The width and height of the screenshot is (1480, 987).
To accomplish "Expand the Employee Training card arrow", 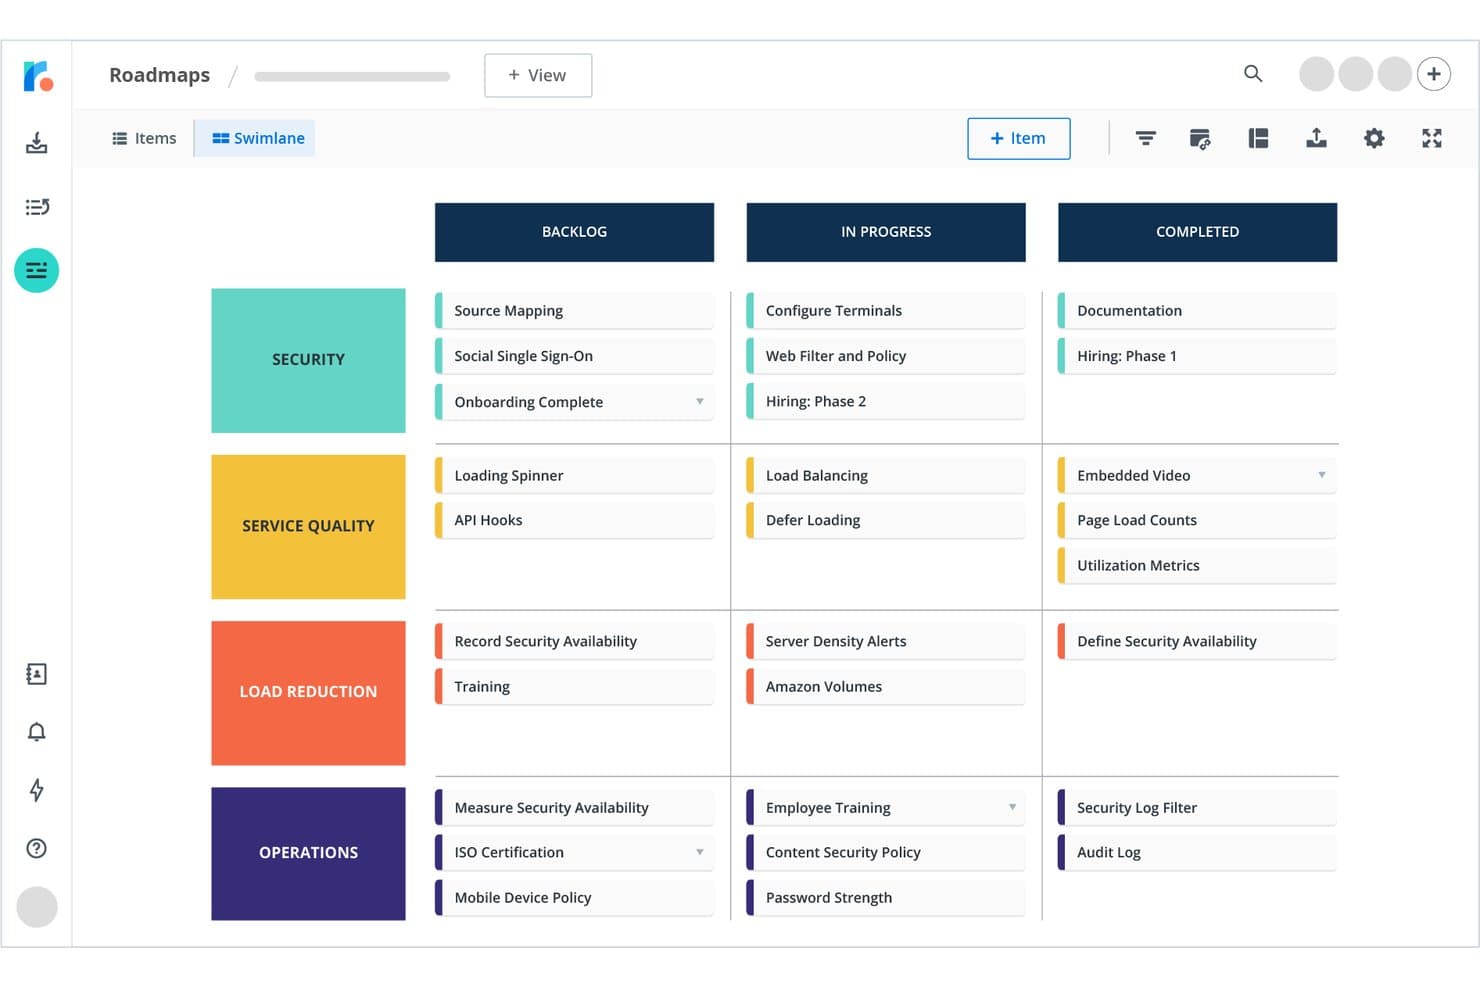I will pyautogui.click(x=1012, y=807).
